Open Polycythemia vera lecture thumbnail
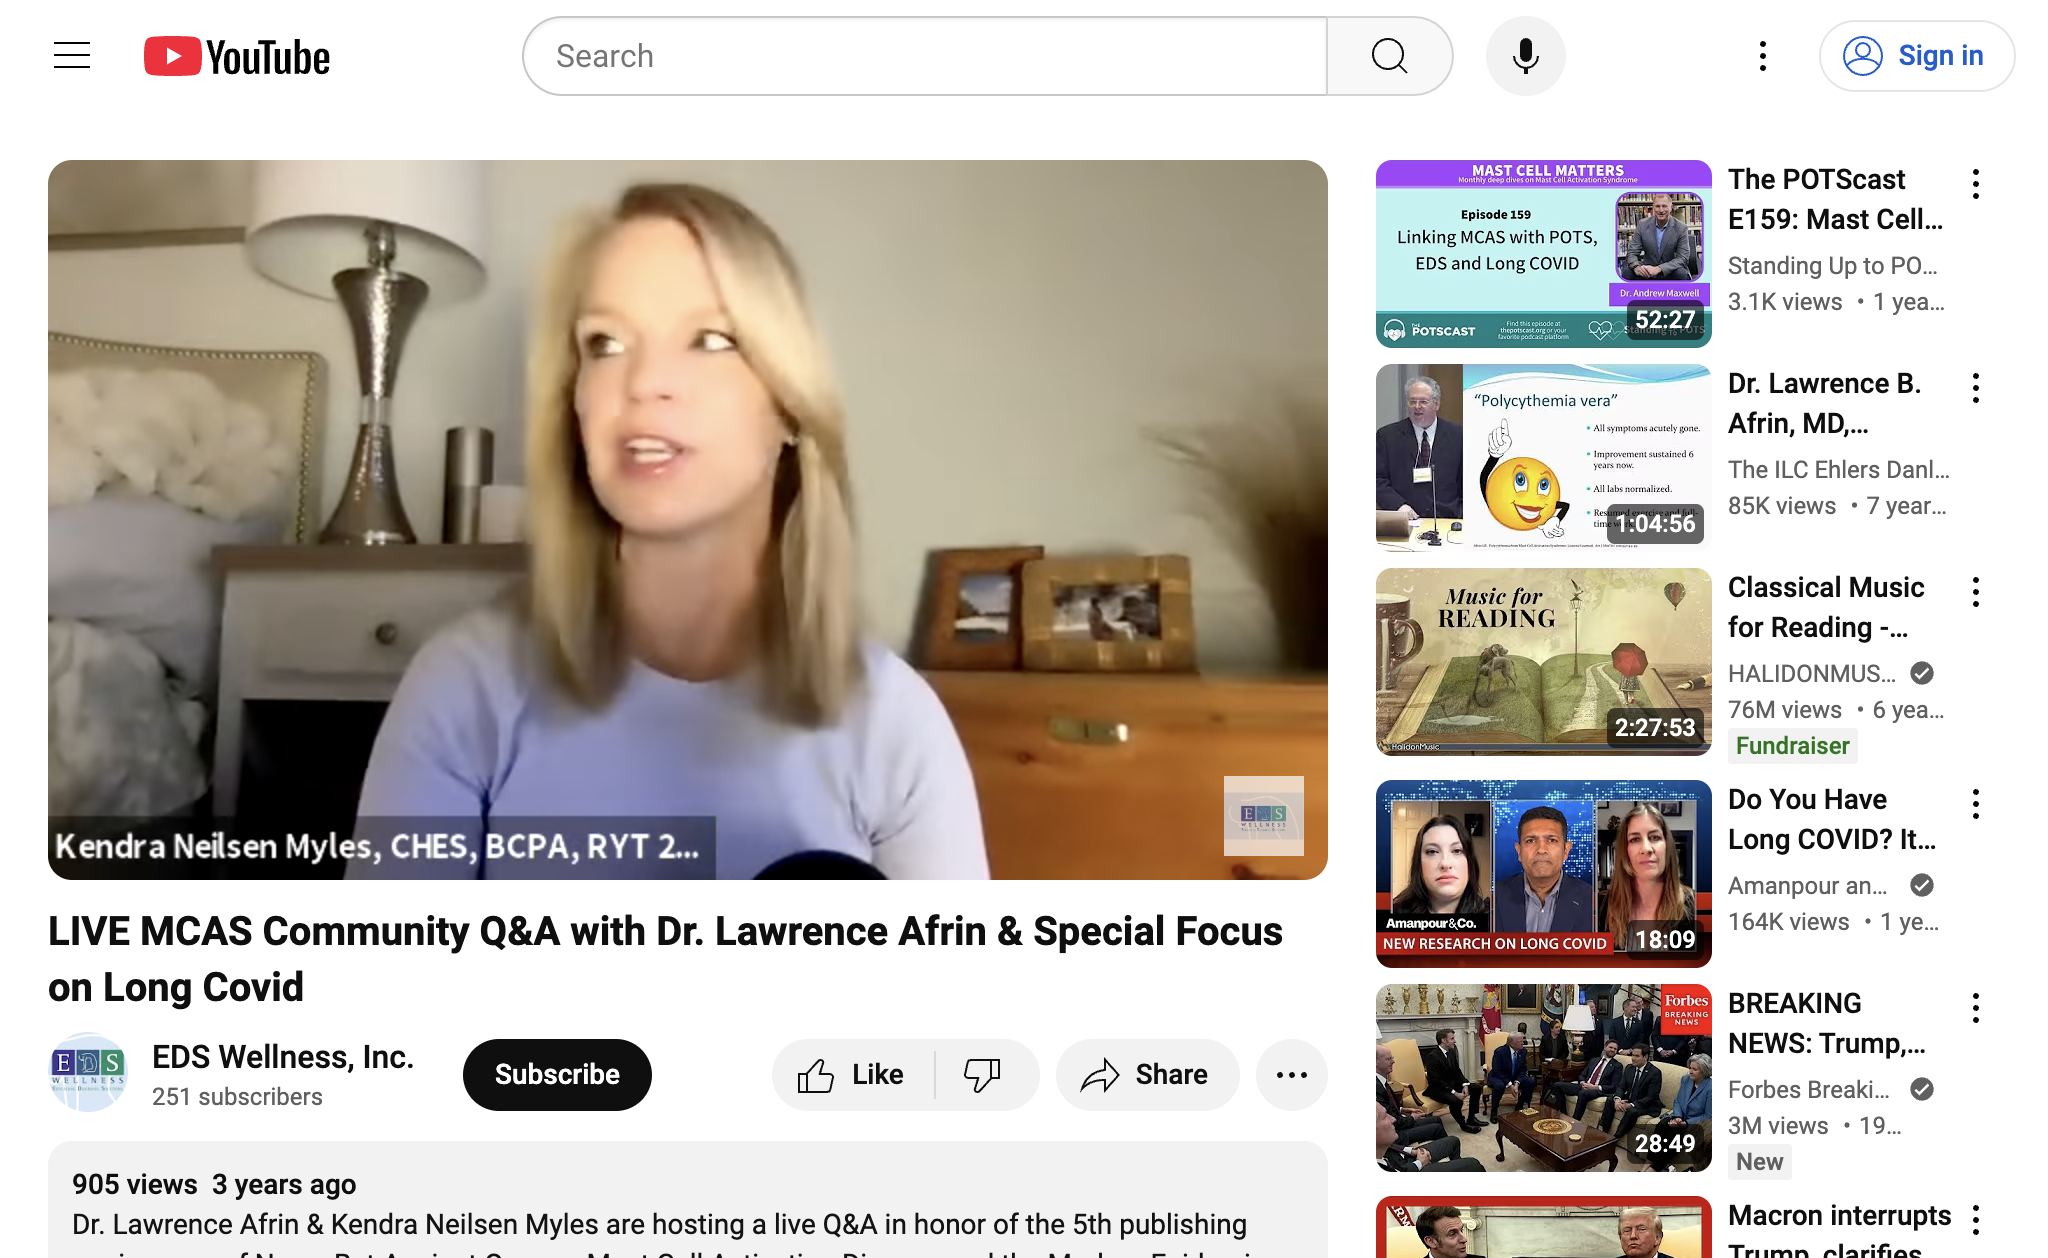Screen dimensions: 2048x1258 pyautogui.click(x=1544, y=458)
